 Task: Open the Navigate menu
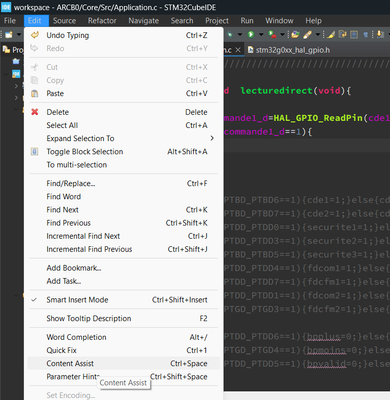pos(144,21)
